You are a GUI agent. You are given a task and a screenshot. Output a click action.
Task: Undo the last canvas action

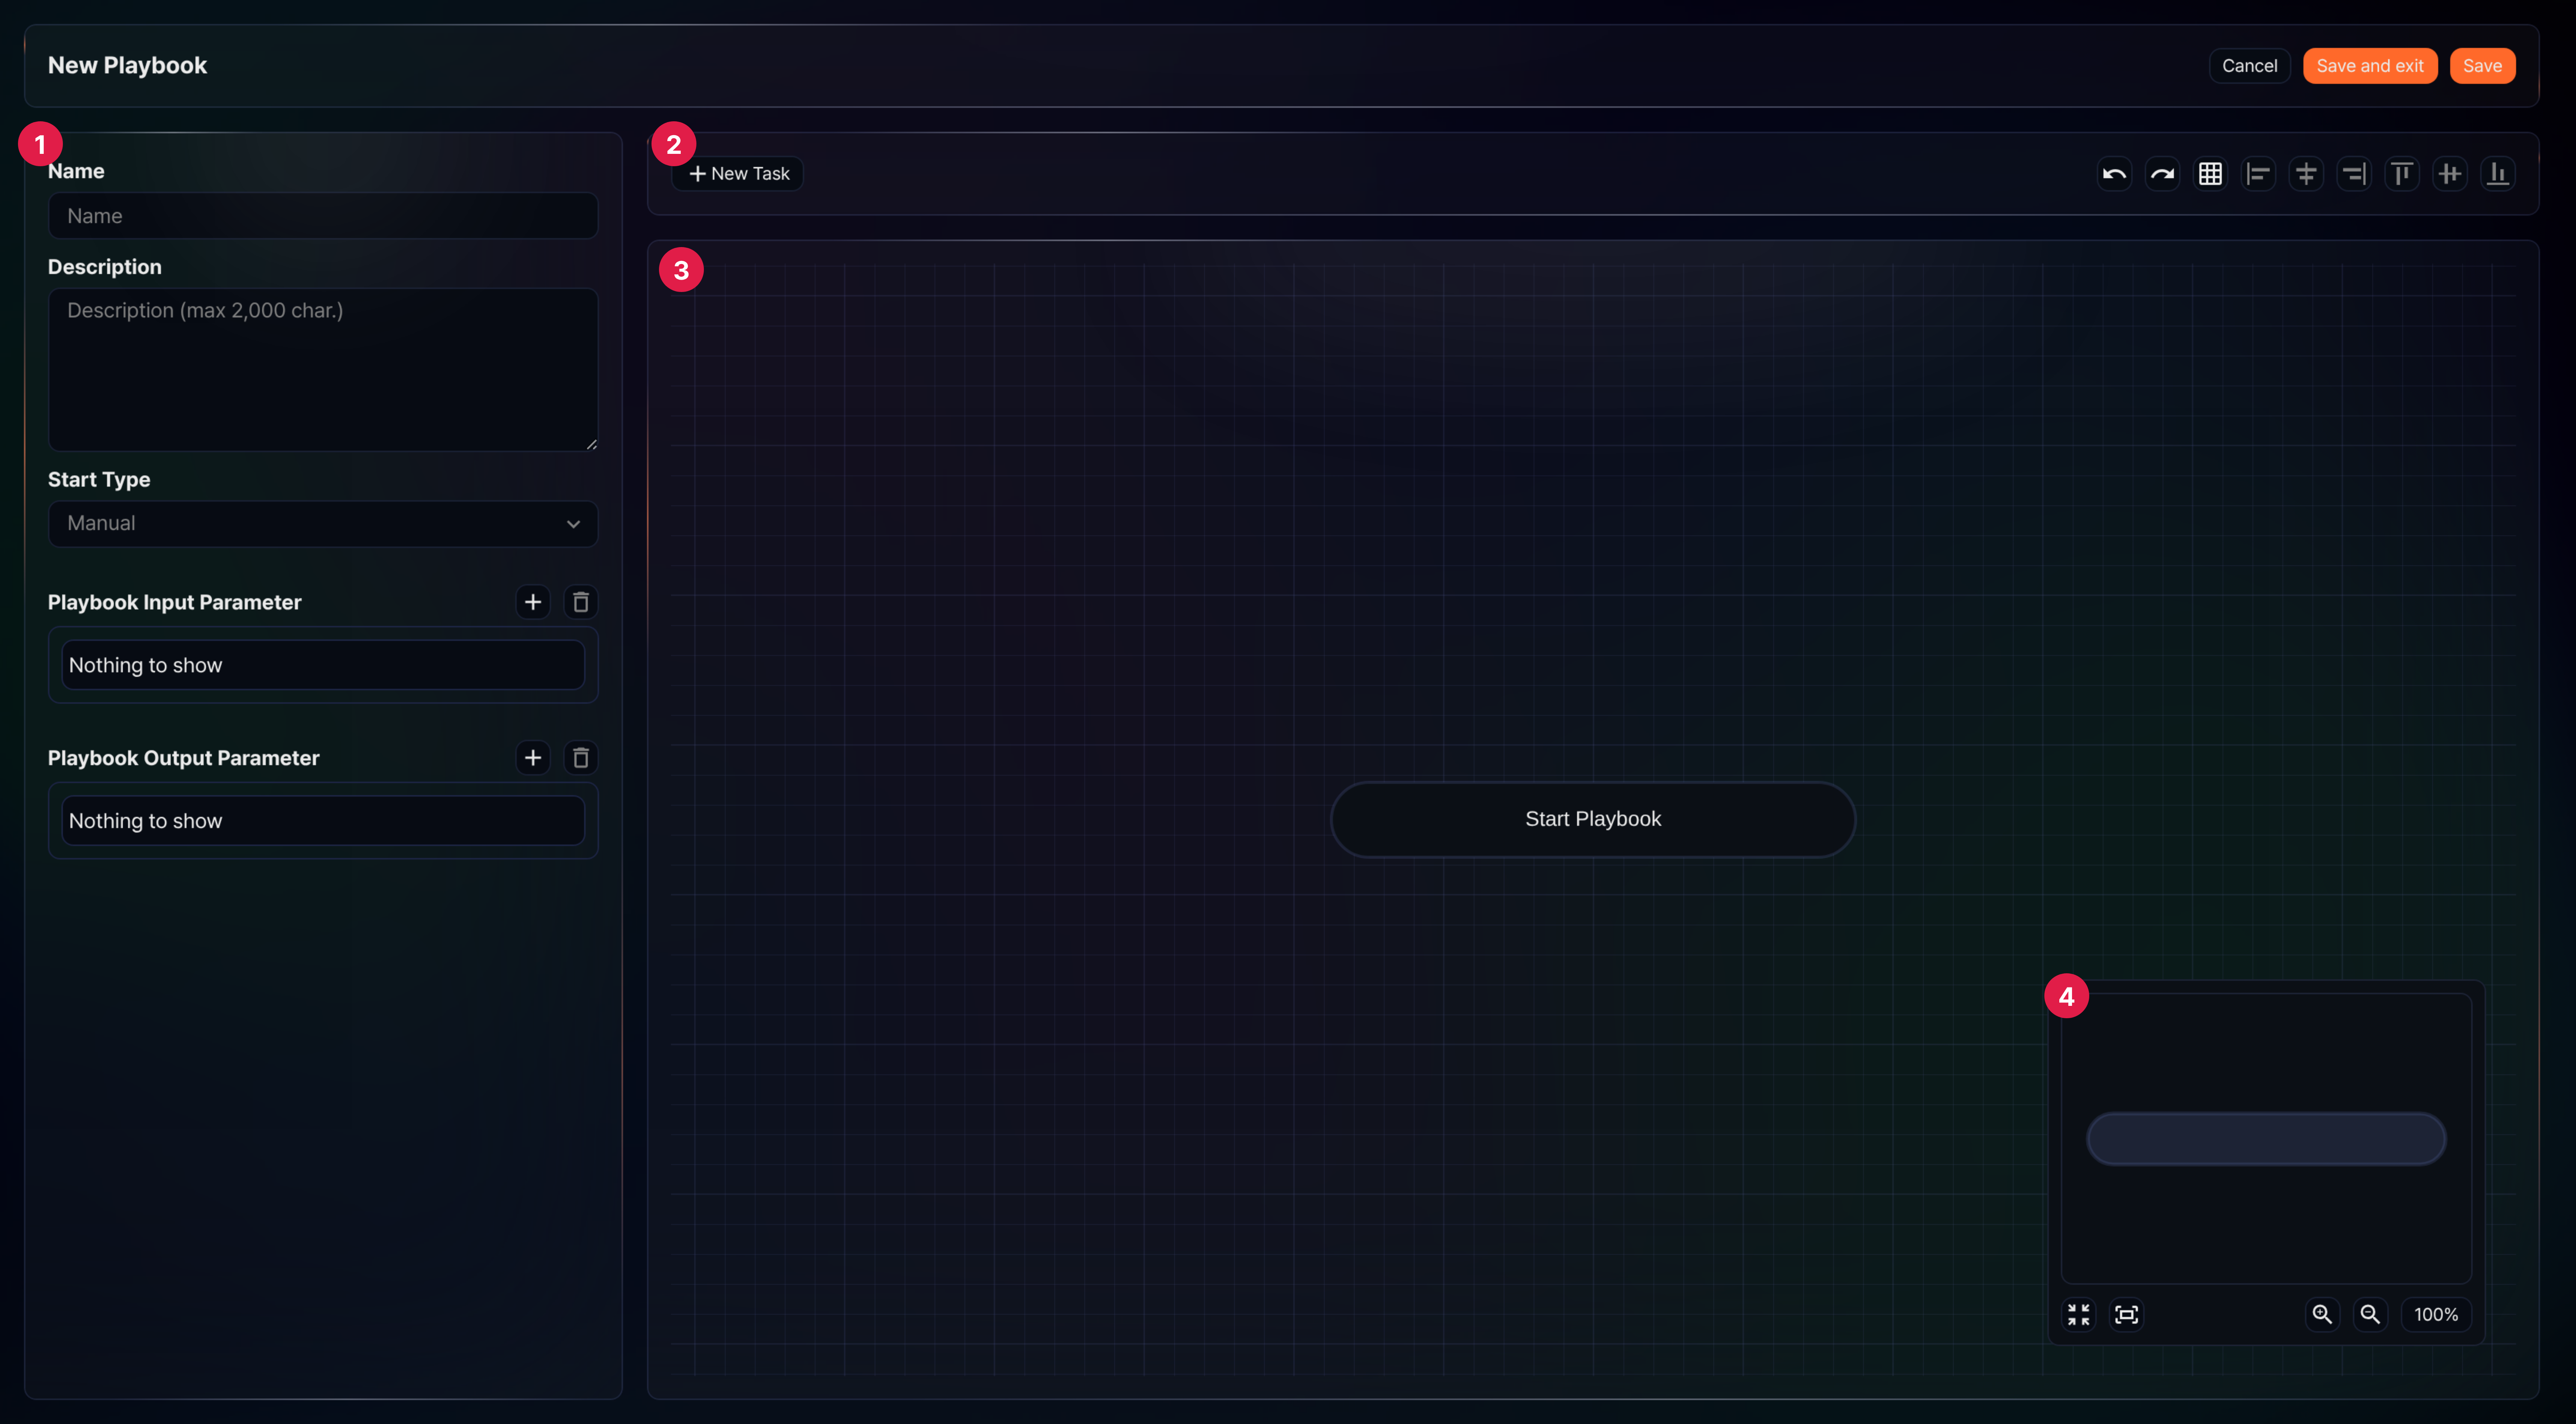[x=2114, y=174]
